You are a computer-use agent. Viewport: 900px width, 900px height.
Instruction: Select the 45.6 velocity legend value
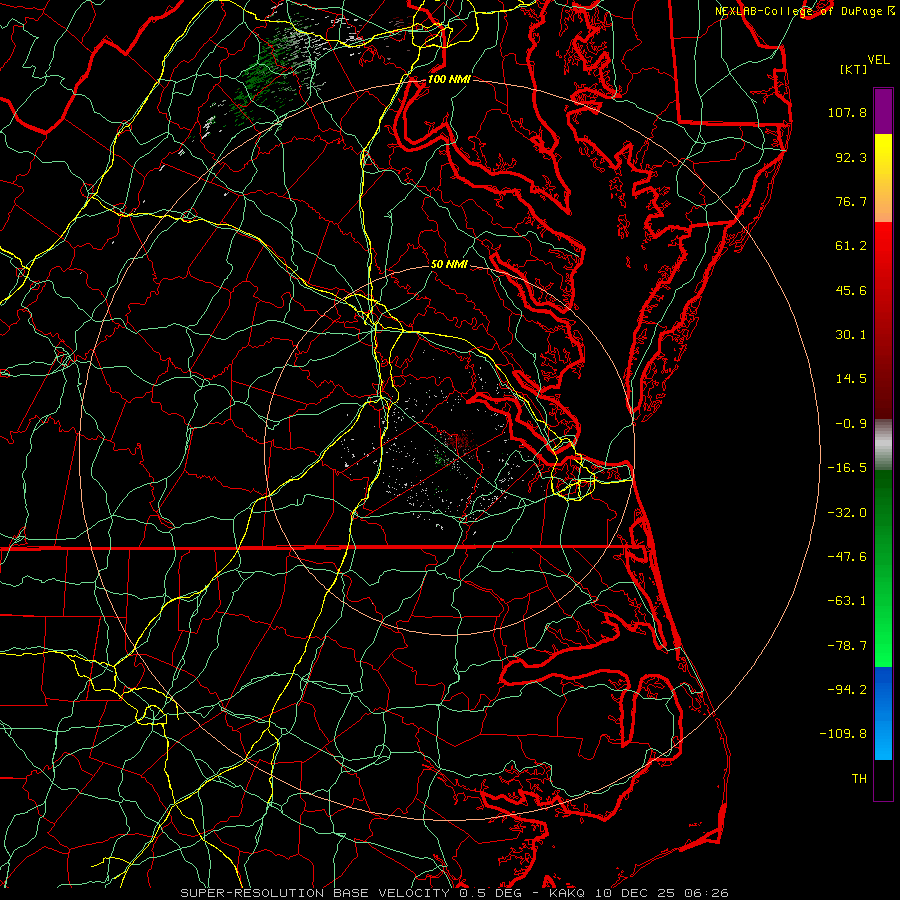pos(851,290)
